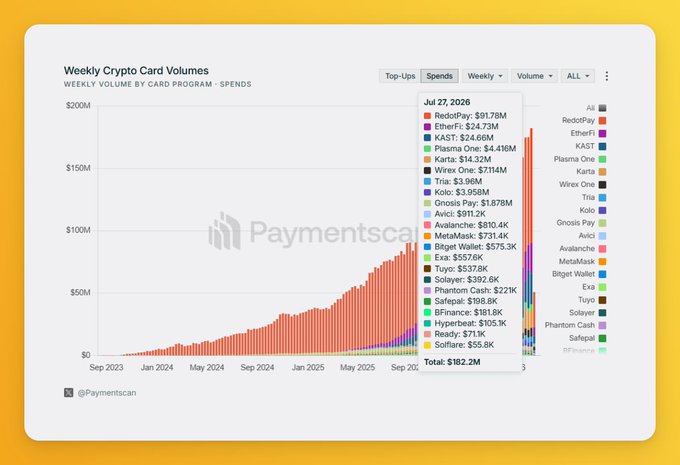The height and width of the screenshot is (465, 680).
Task: Toggle KAST in the chart legend
Action: click(x=591, y=146)
